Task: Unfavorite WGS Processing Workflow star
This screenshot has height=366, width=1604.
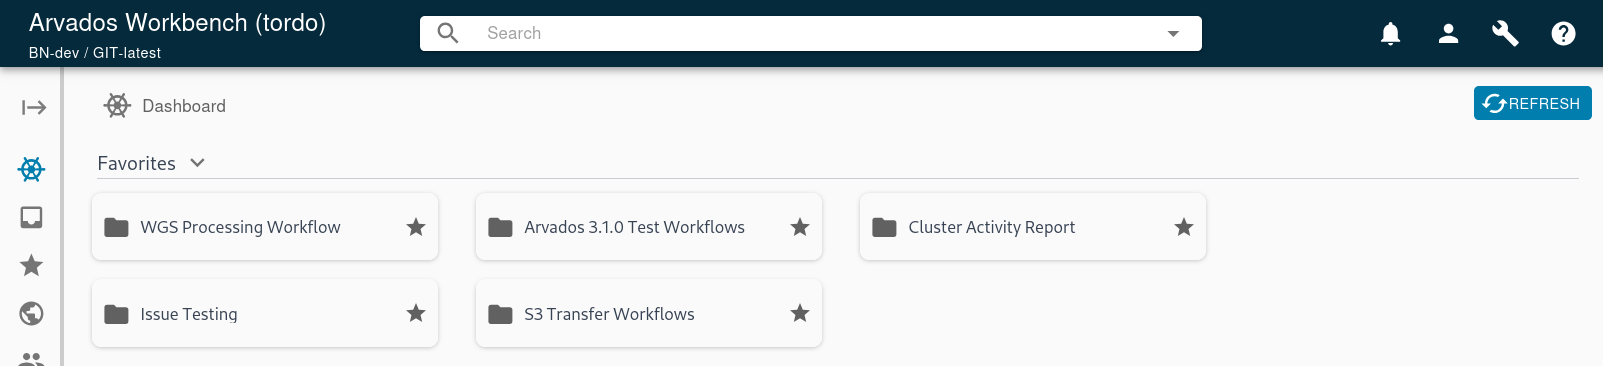Action: click(x=416, y=227)
